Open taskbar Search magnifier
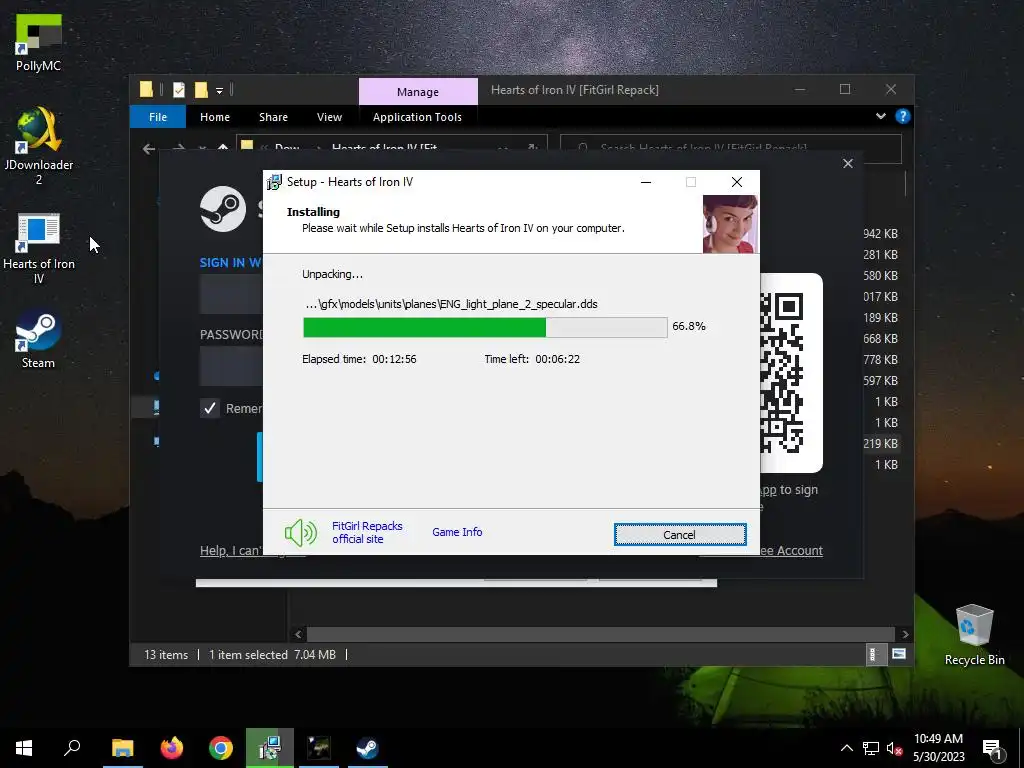This screenshot has height=768, width=1024. (x=72, y=748)
